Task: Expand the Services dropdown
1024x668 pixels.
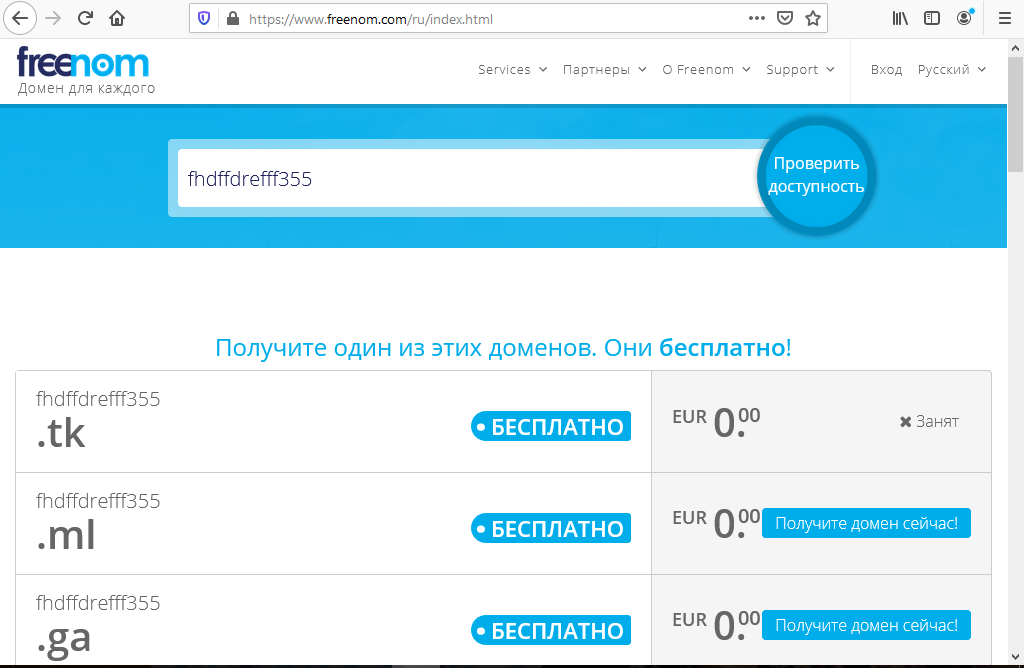Action: [x=513, y=69]
